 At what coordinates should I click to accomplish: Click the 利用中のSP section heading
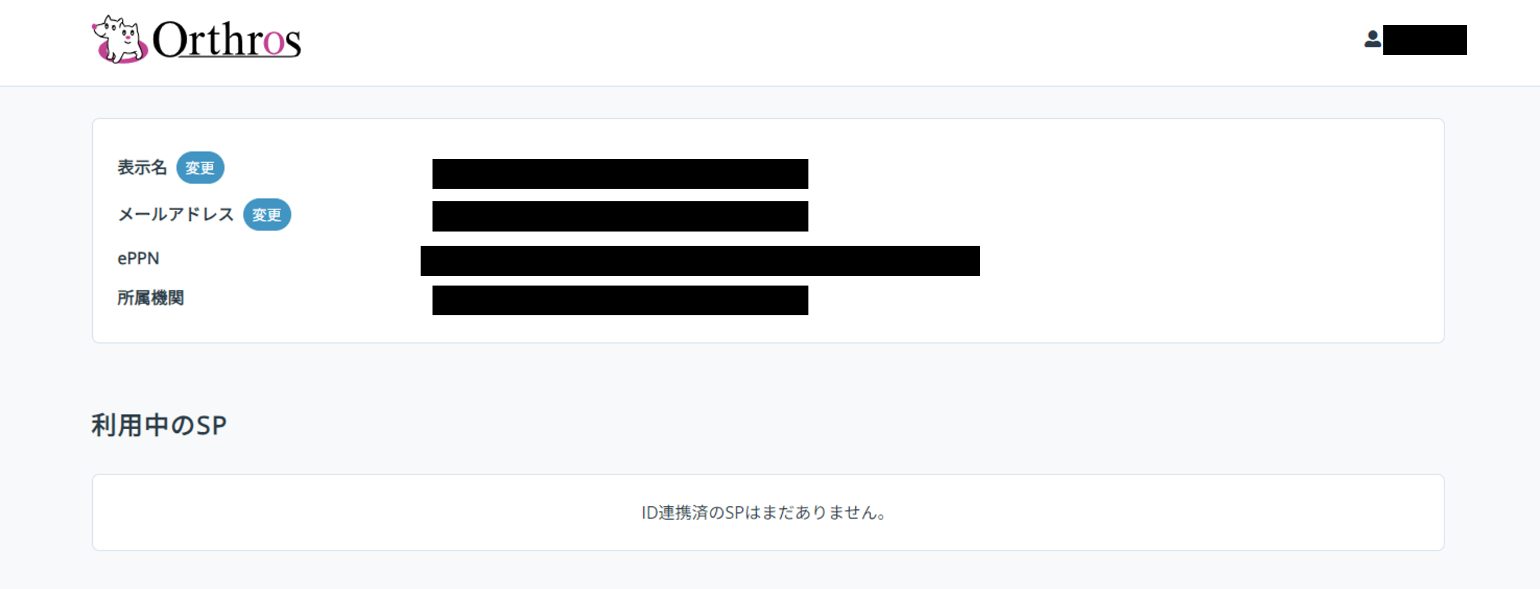pyautogui.click(x=159, y=426)
